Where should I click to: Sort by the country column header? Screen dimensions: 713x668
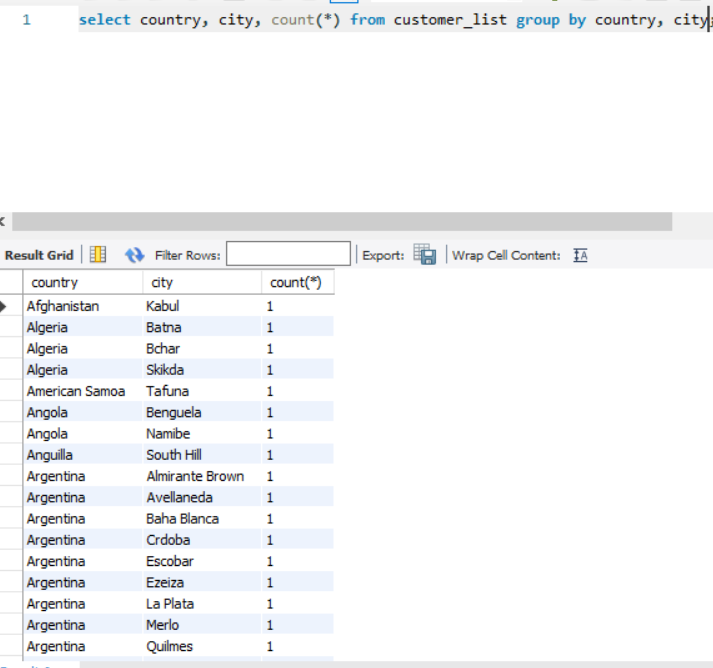click(83, 282)
